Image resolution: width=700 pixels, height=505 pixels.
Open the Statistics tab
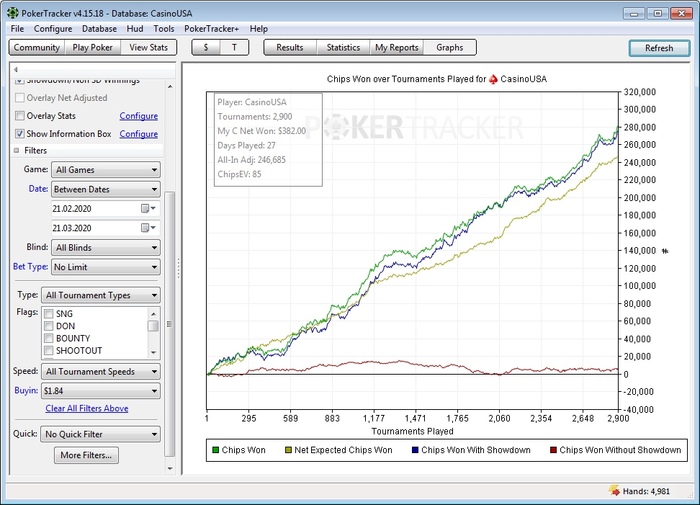click(x=343, y=47)
